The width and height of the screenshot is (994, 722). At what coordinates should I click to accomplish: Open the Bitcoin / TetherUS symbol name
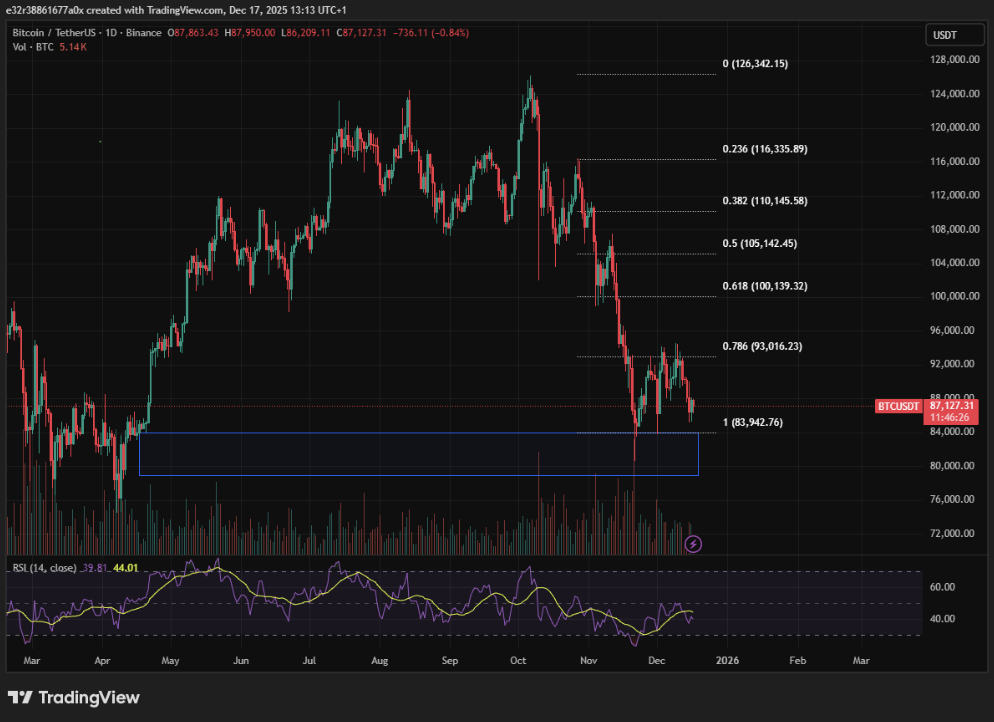coord(55,32)
